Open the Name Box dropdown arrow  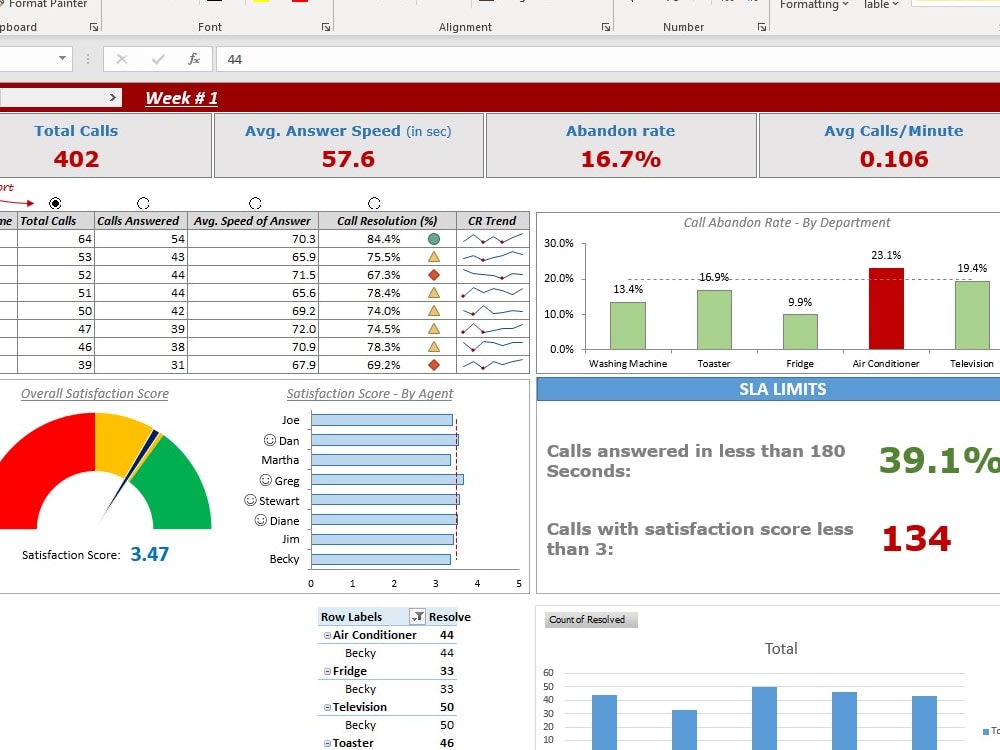[x=62, y=58]
